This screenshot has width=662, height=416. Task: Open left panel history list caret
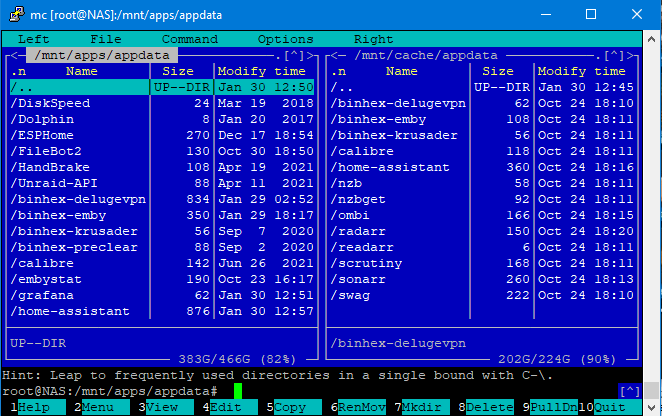[294, 55]
